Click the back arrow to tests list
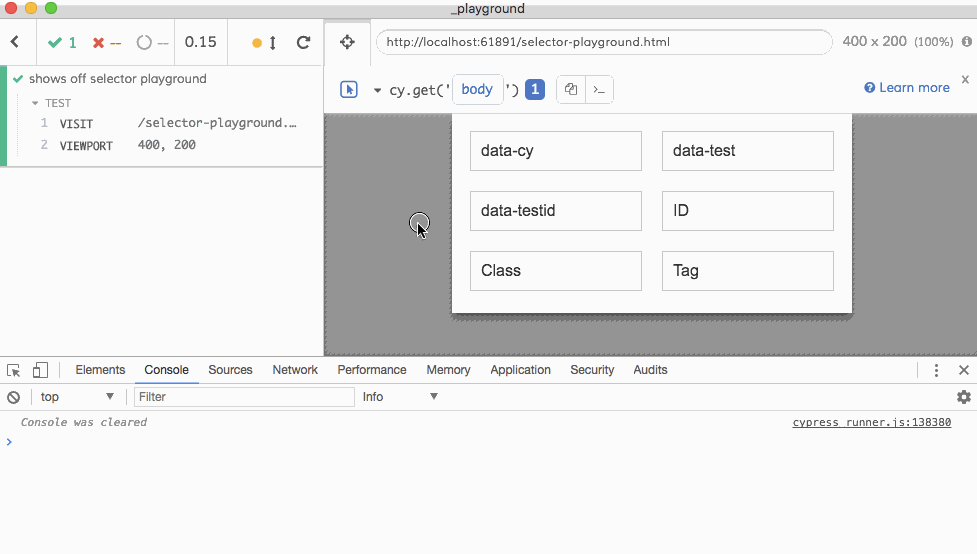Screen dimensions: 977x554 coord(15,42)
